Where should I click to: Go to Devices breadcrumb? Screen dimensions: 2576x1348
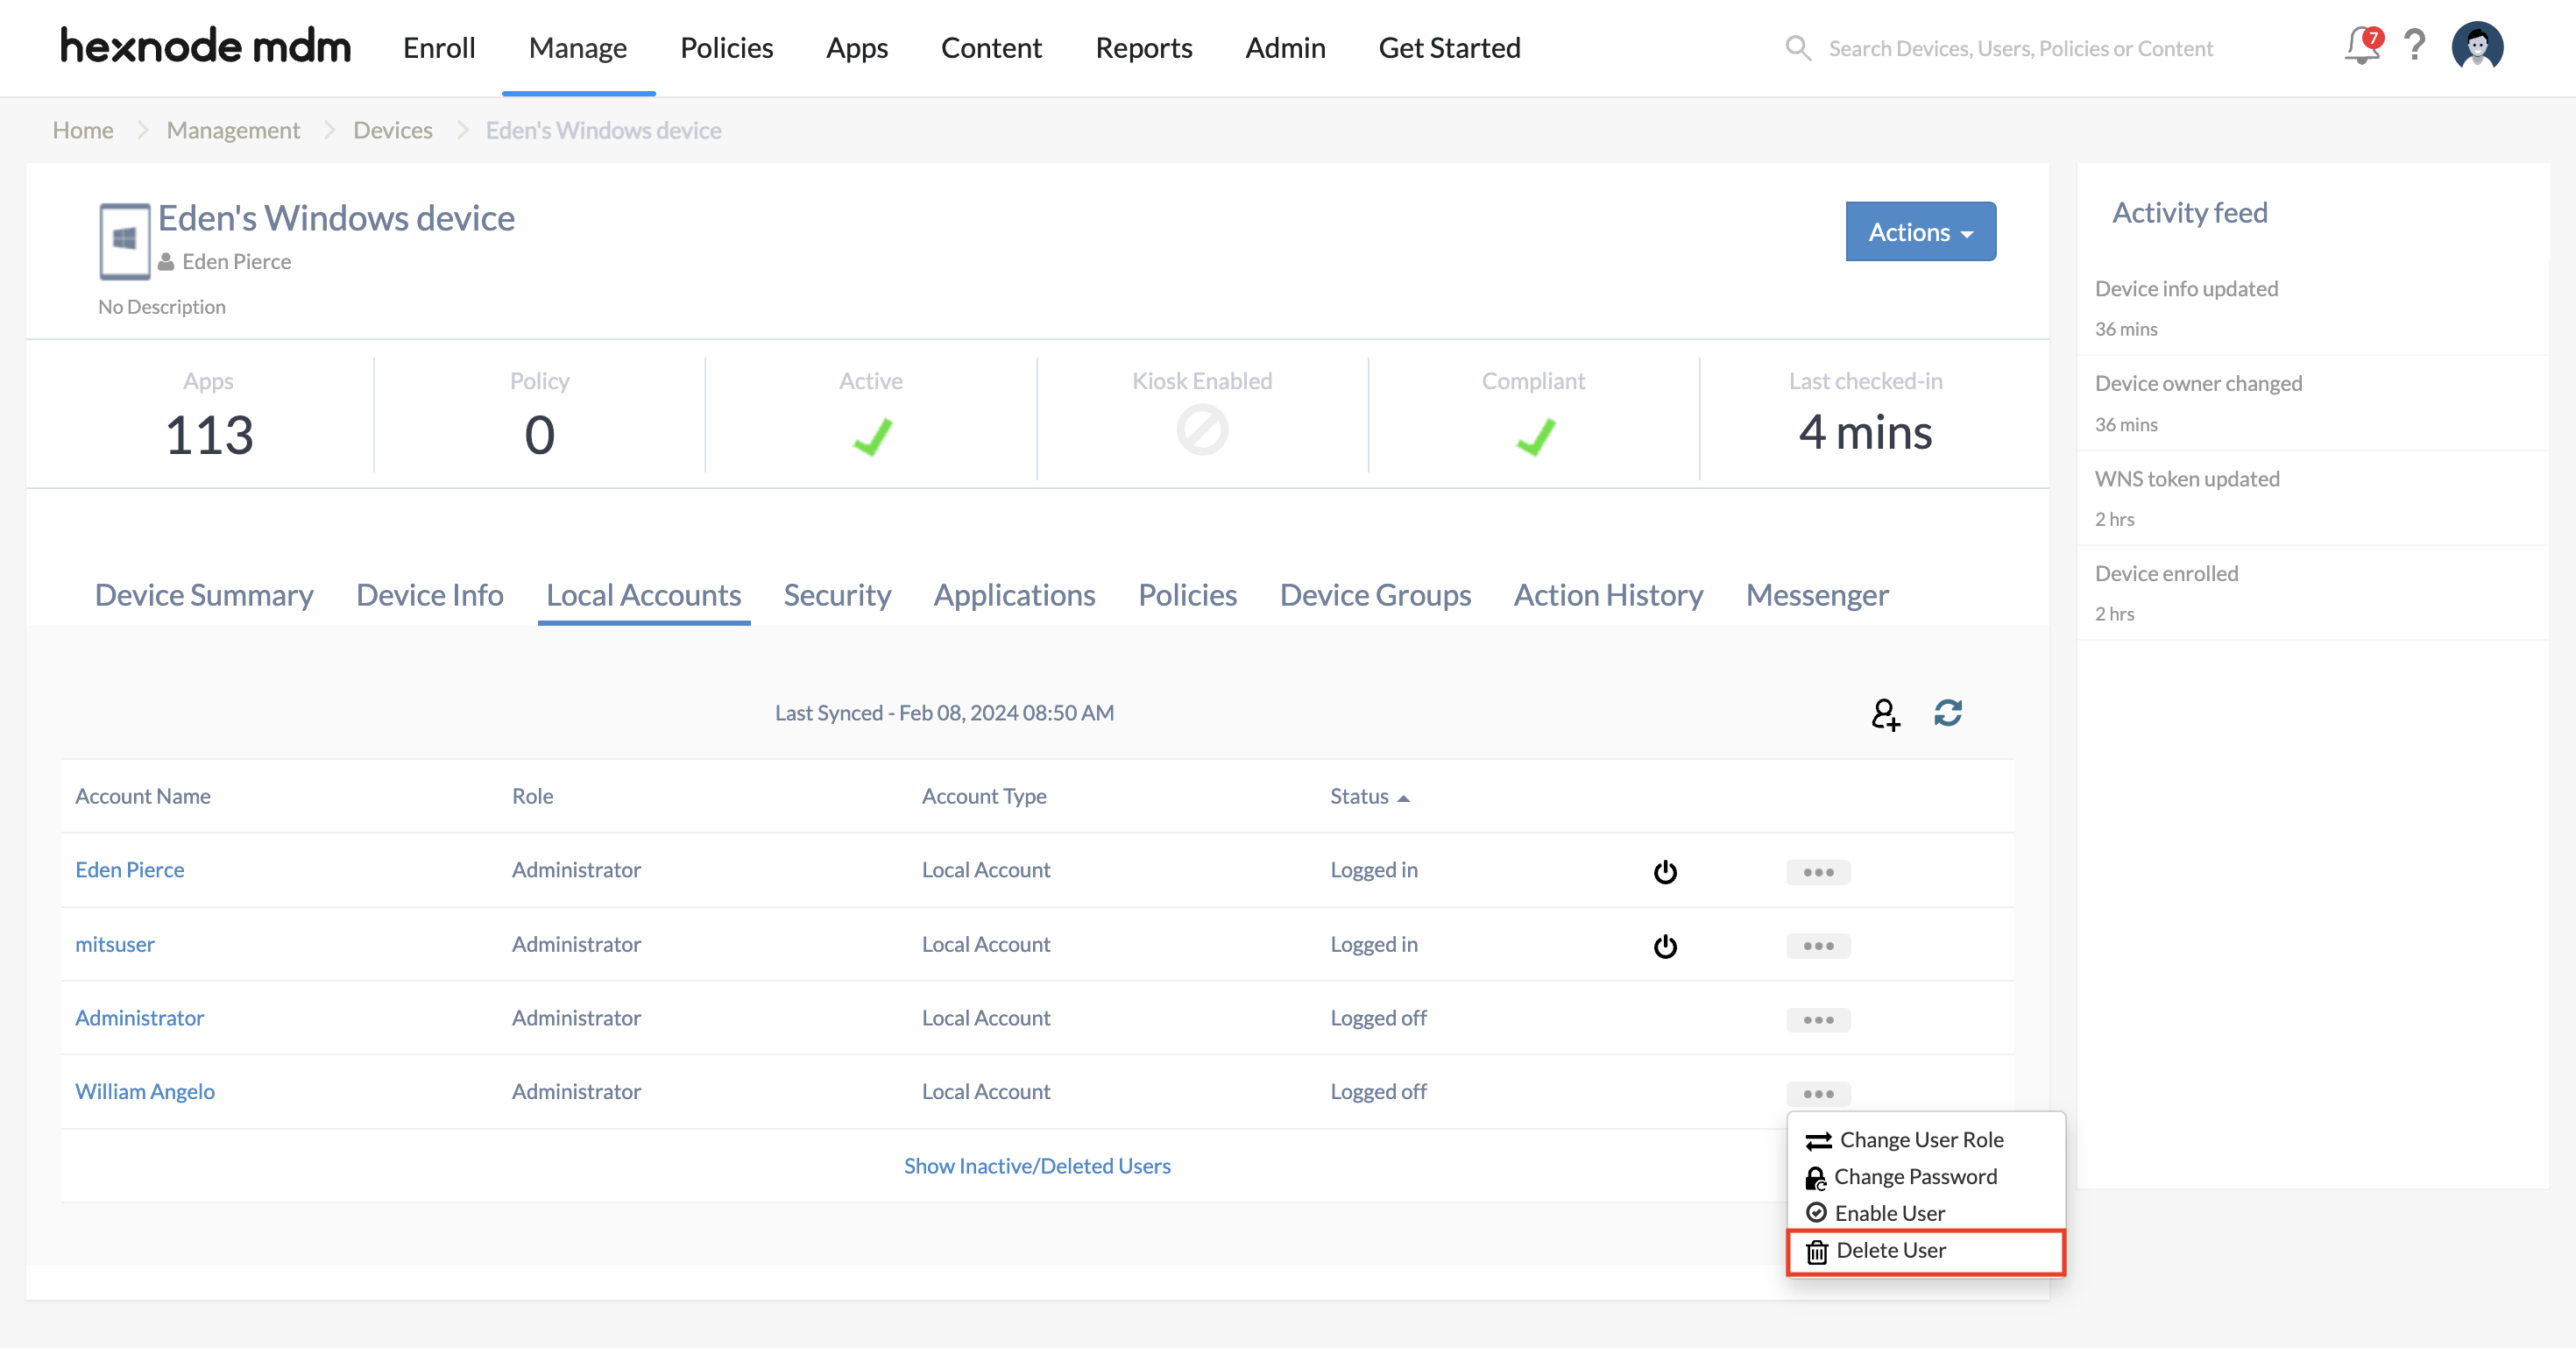pyautogui.click(x=393, y=130)
